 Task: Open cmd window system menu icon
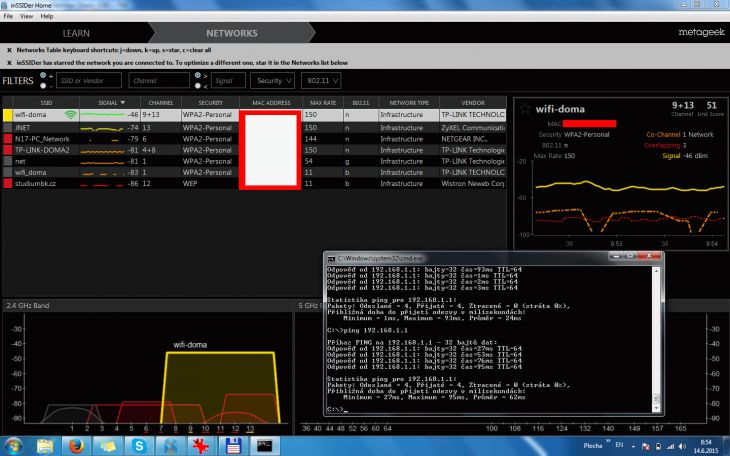click(x=331, y=259)
